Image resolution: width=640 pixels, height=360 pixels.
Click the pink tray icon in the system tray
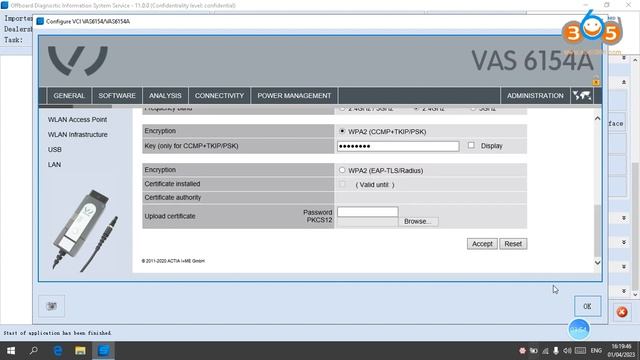pos(522,351)
